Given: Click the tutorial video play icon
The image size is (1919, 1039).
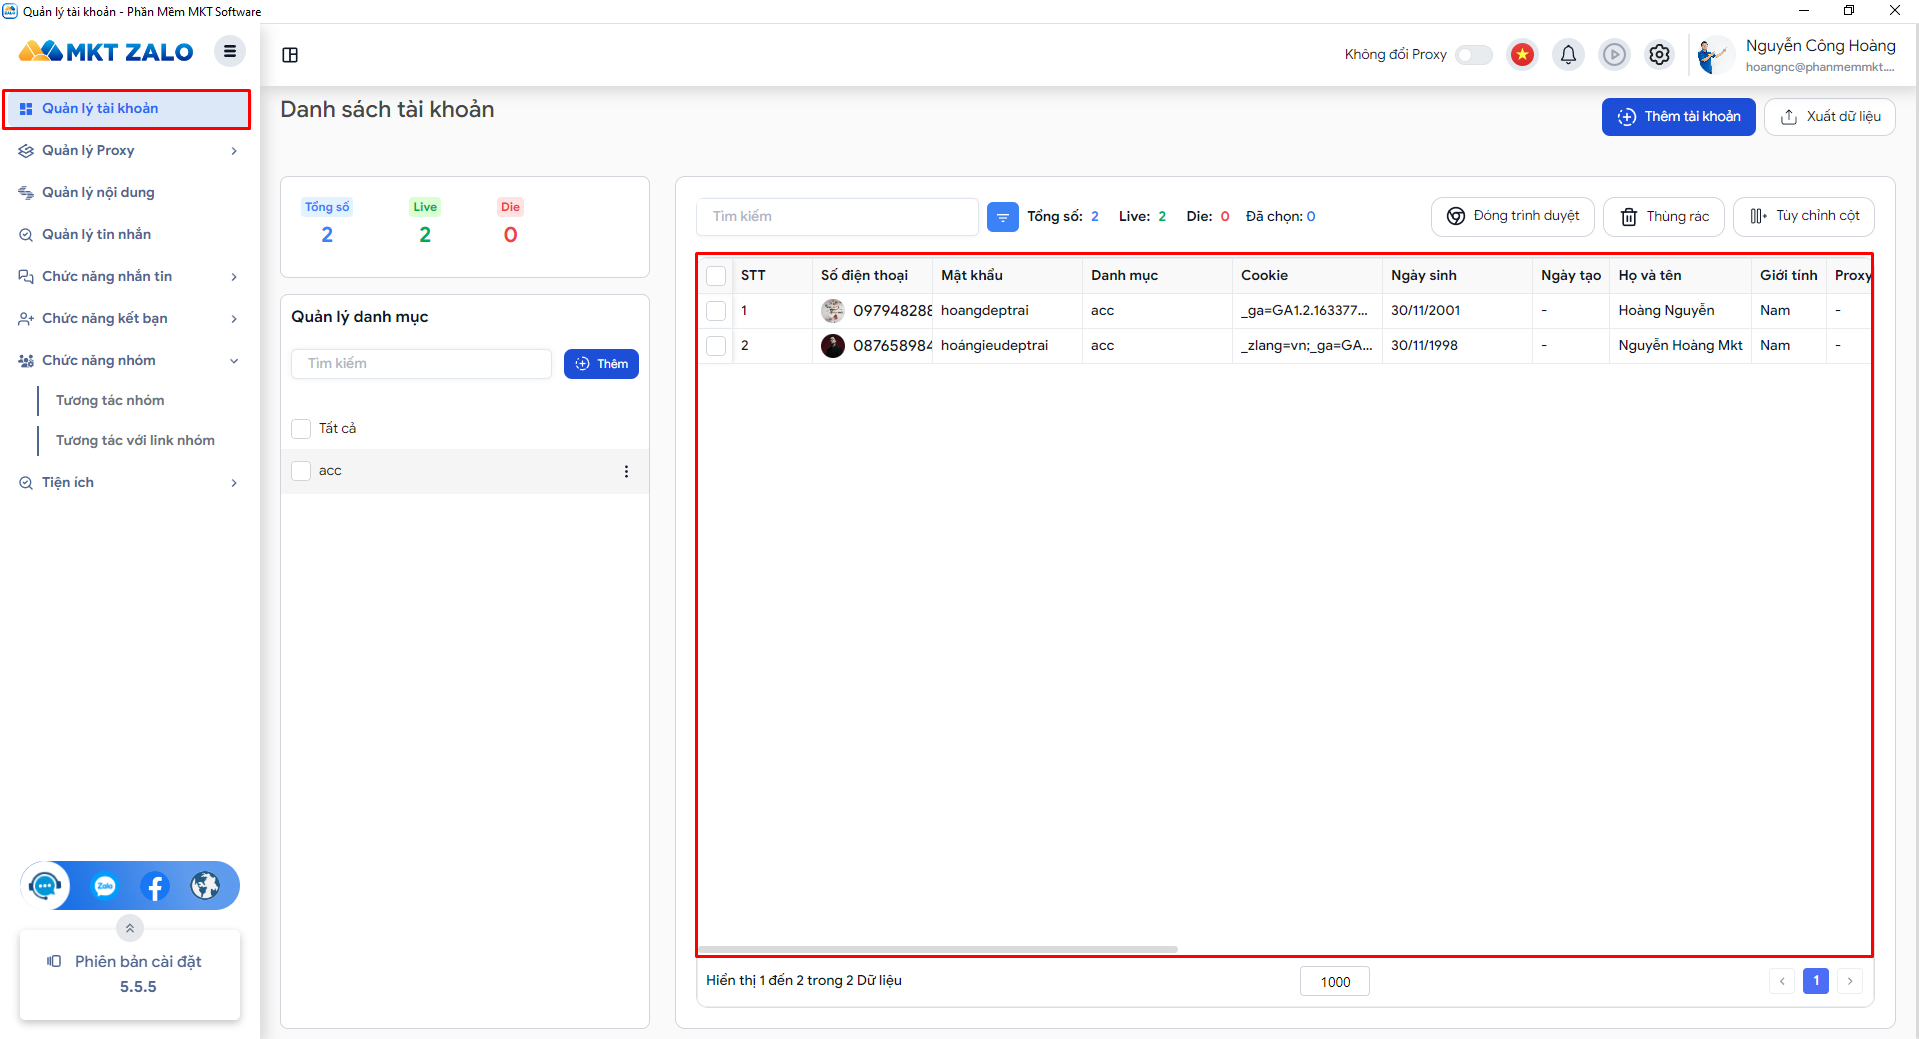Looking at the screenshot, I should point(1614,54).
